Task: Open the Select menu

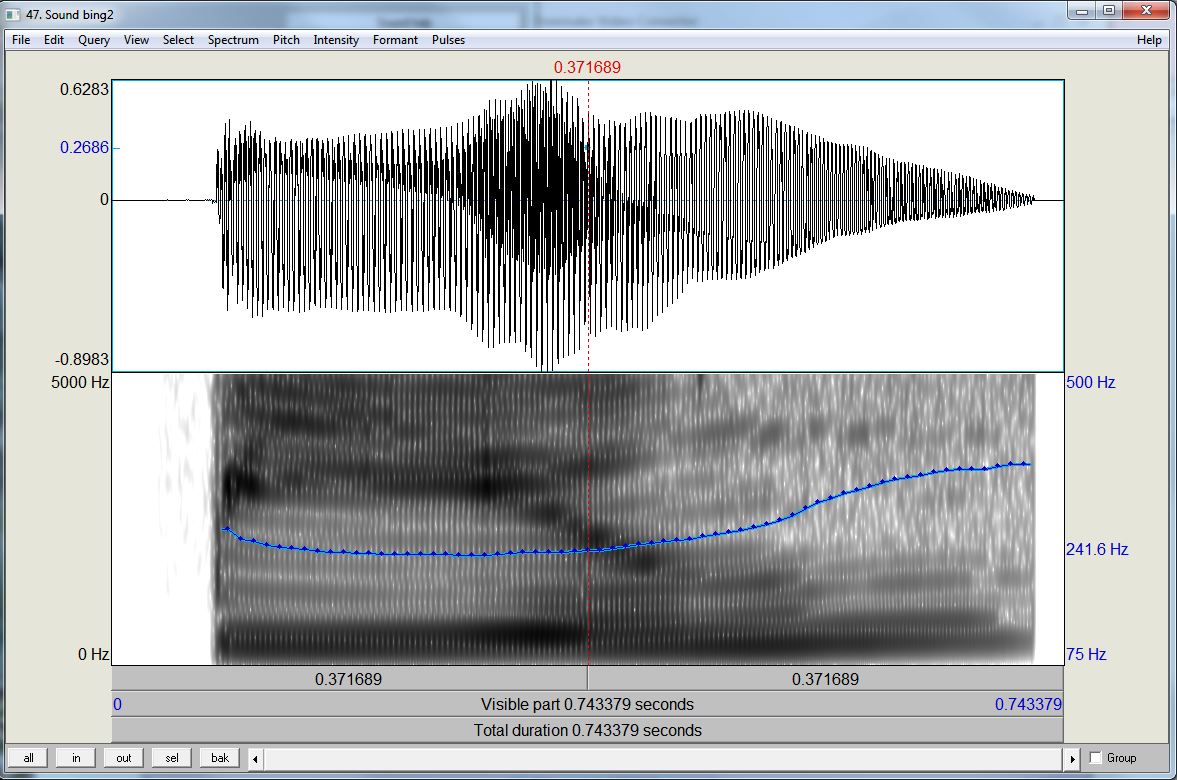Action: (178, 40)
